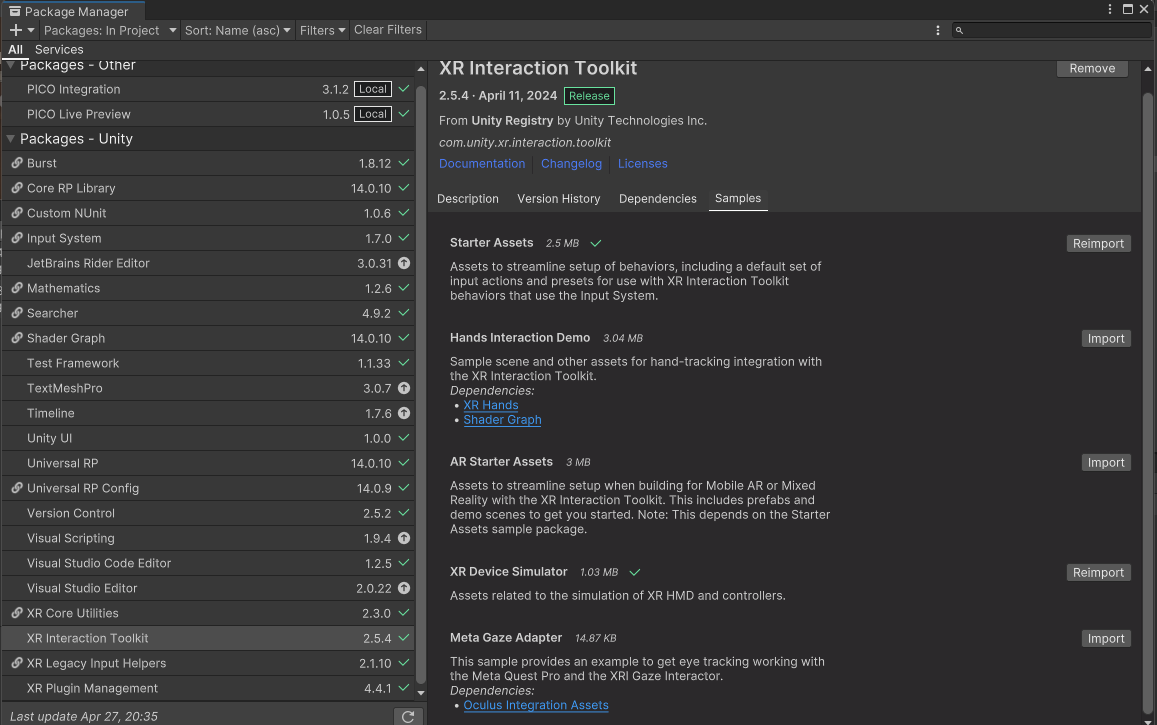Screen dimensions: 1157x725
Task: Select the XR Plugin Management package
Action: [208, 688]
